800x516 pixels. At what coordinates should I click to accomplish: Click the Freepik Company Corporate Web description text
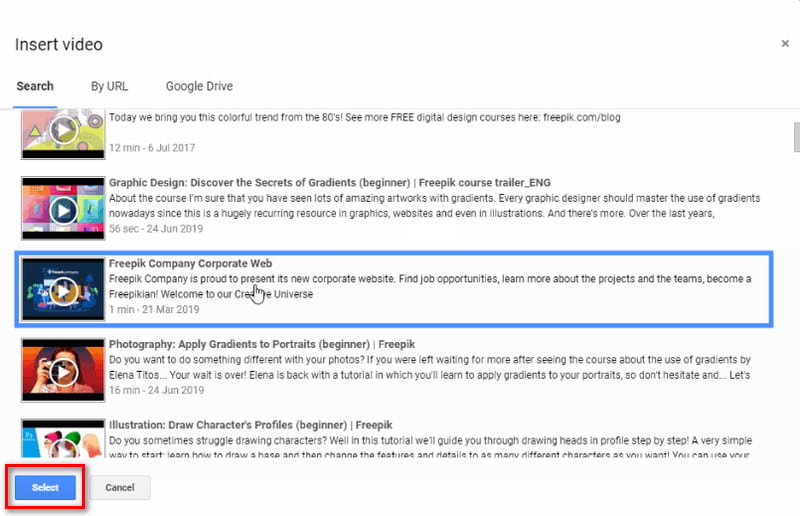pyautogui.click(x=430, y=286)
